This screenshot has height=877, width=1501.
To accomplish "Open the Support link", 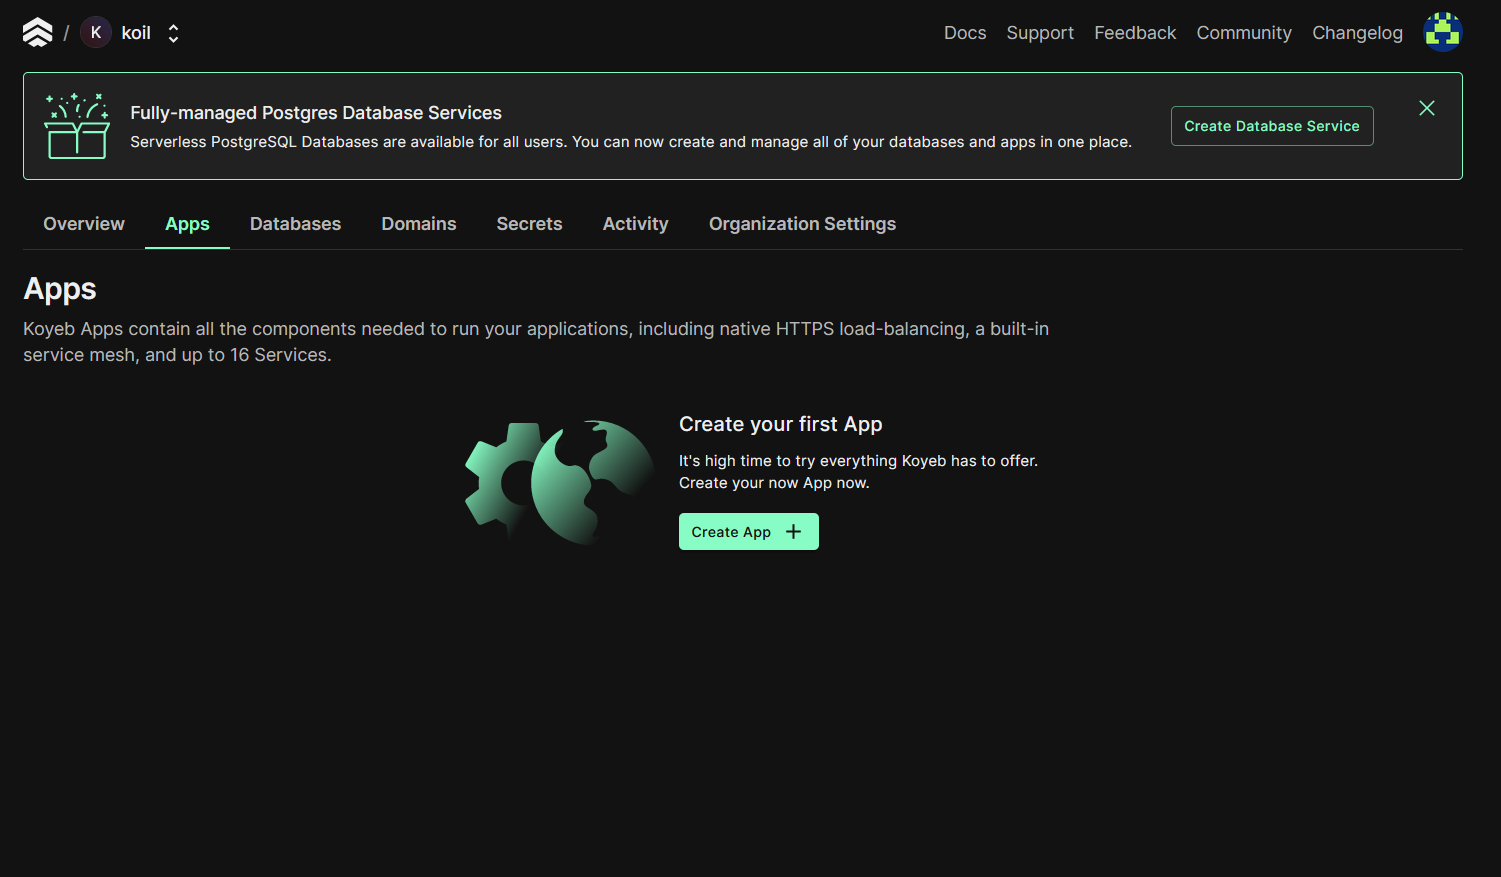I will 1040,33.
